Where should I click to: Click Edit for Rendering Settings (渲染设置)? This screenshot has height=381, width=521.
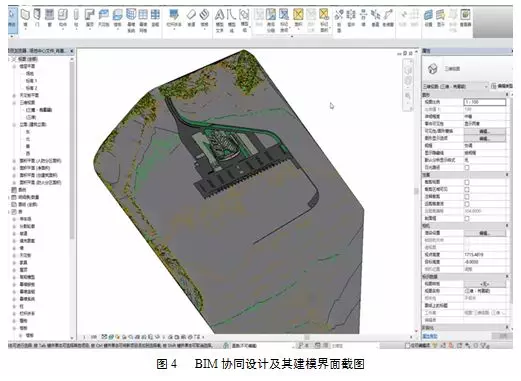[484, 233]
